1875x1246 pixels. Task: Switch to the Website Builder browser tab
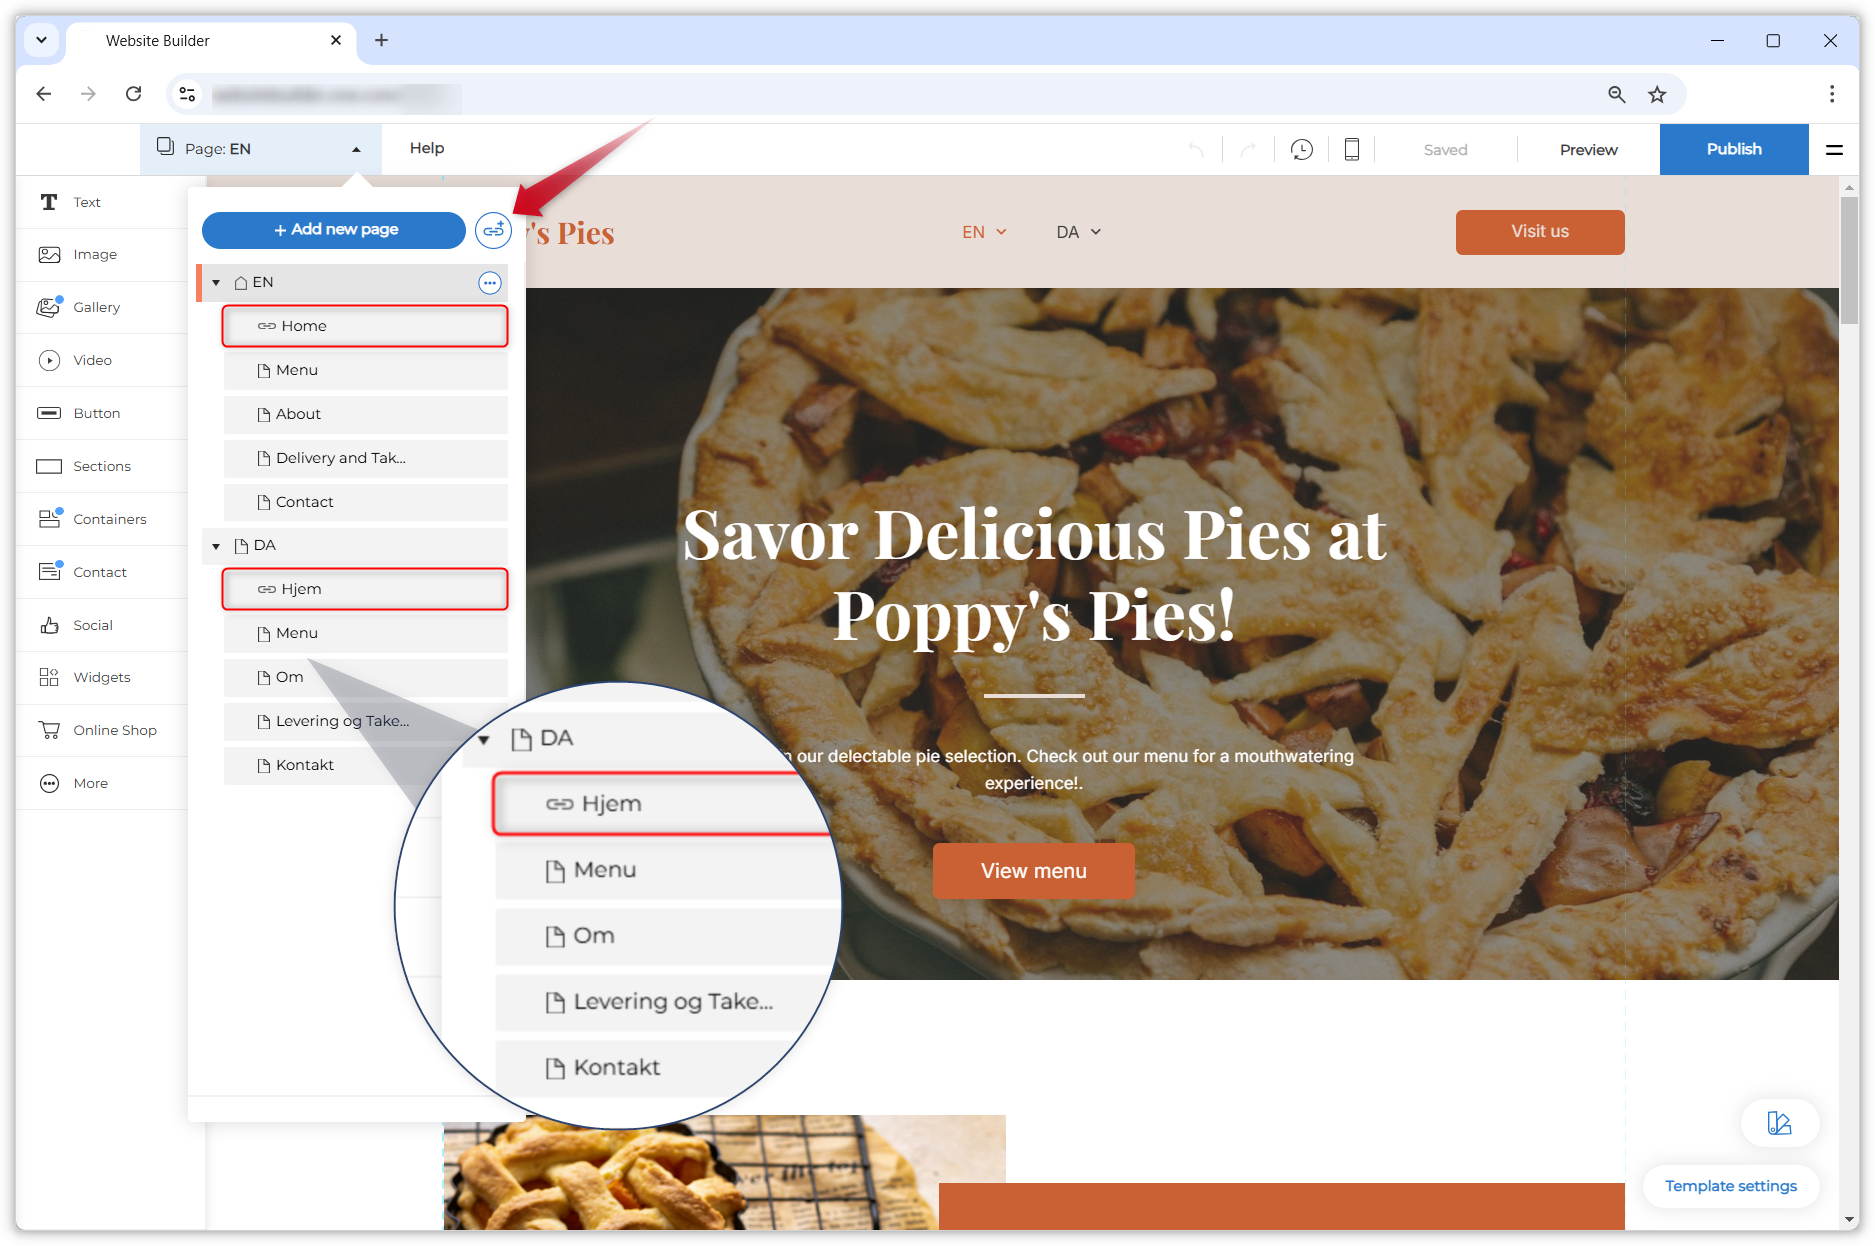click(x=157, y=40)
